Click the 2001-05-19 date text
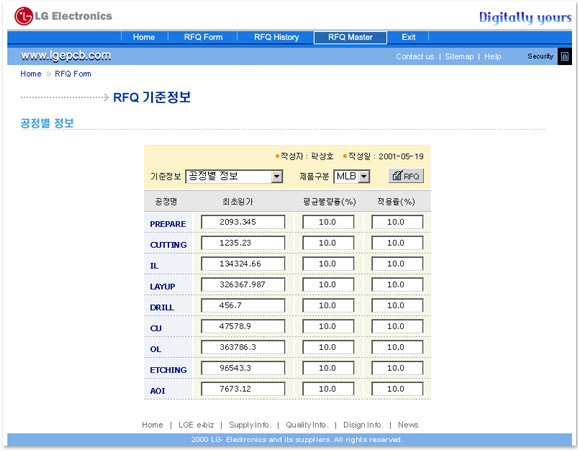Screen dimensions: 578x451 401,156
